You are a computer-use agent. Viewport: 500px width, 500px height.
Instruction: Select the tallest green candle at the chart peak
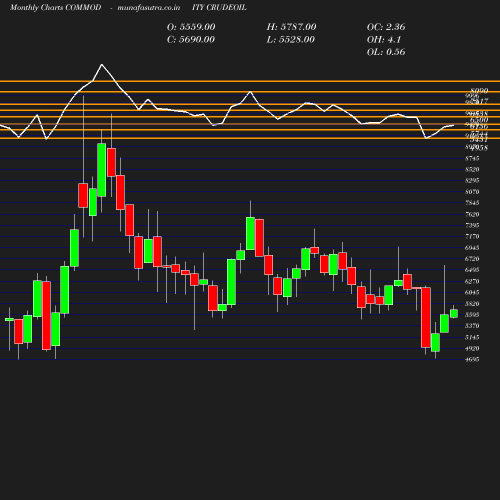click(x=102, y=170)
